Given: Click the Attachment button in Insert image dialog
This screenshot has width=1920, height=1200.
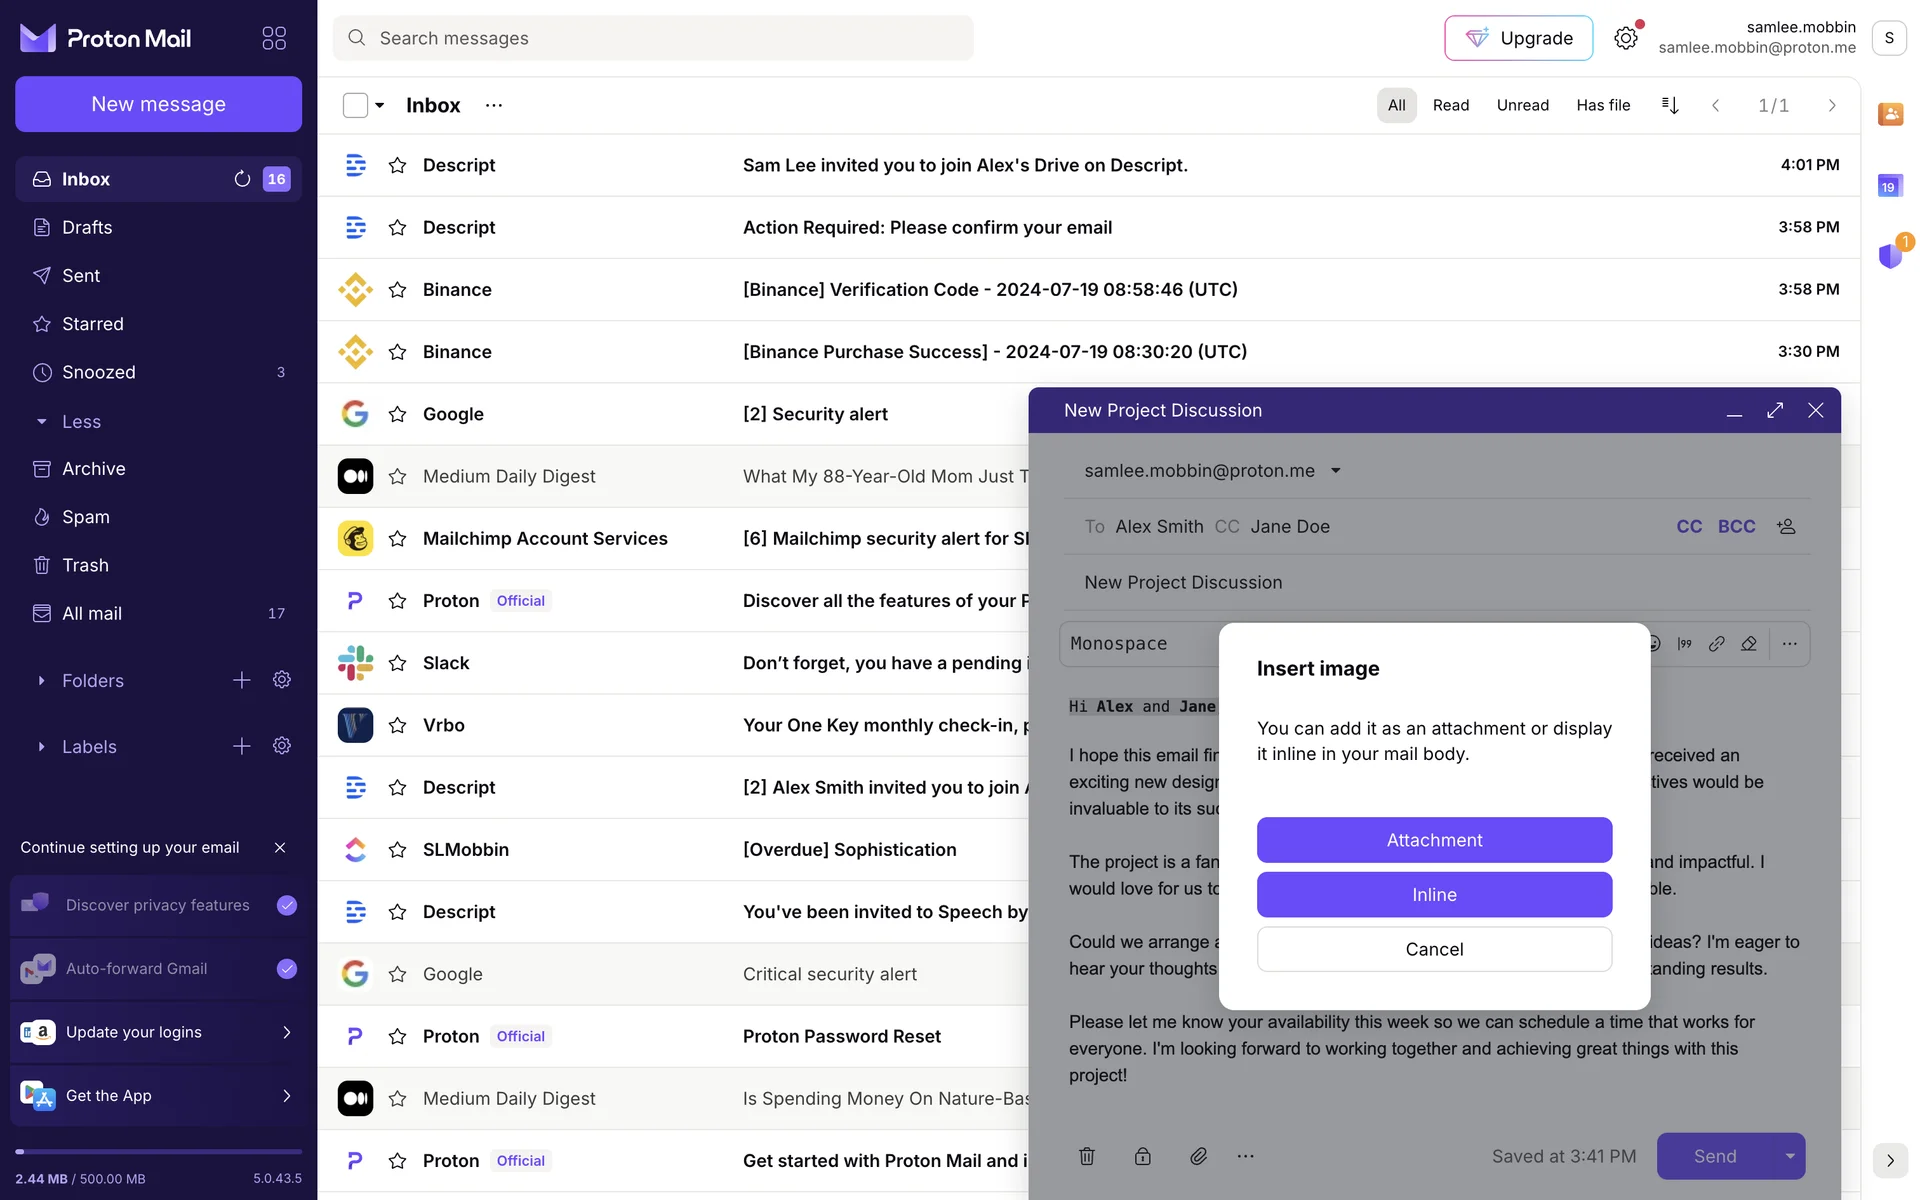Looking at the screenshot, I should pyautogui.click(x=1433, y=840).
